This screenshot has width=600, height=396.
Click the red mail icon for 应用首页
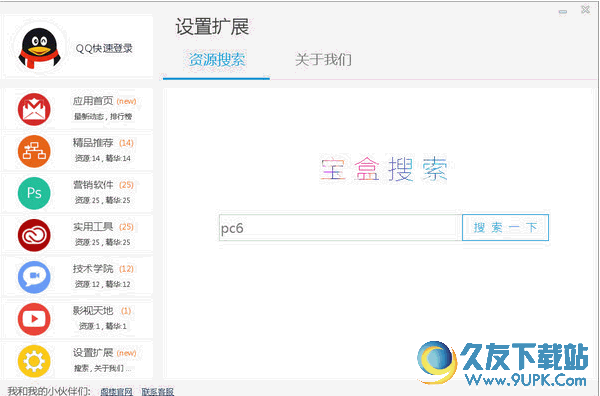pyautogui.click(x=34, y=109)
